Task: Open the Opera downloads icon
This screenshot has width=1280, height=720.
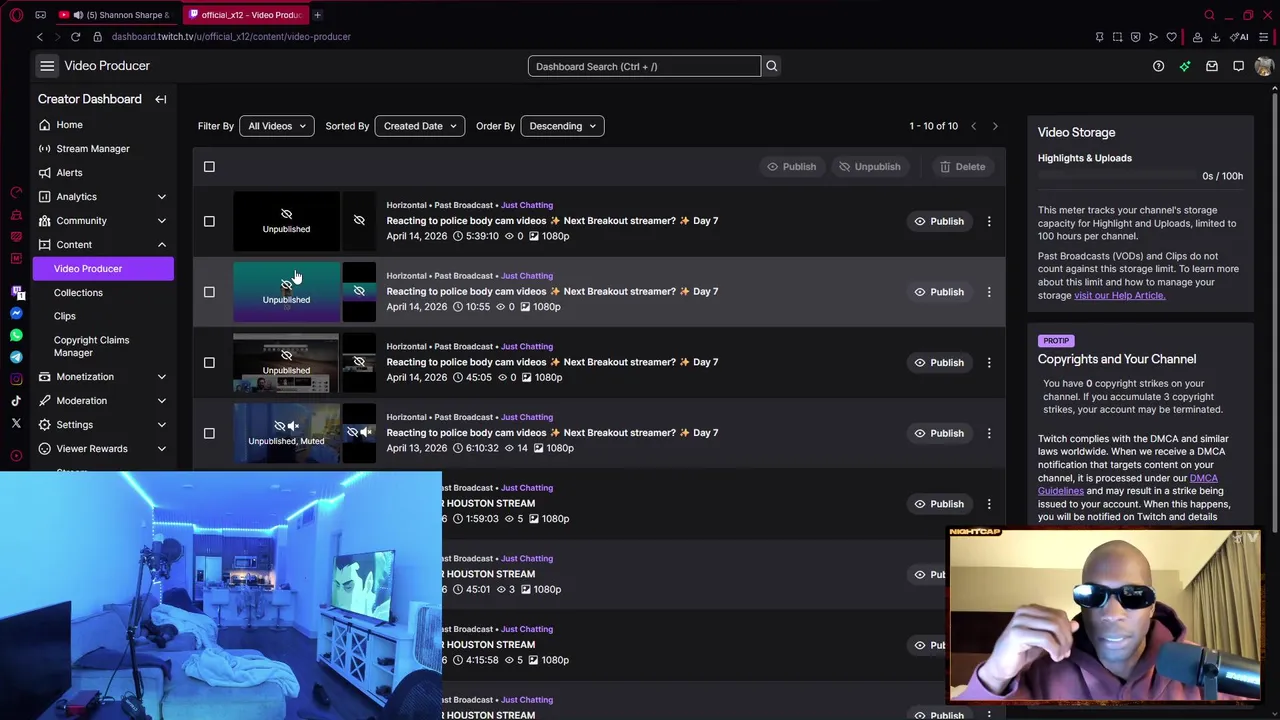Action: point(1215,37)
